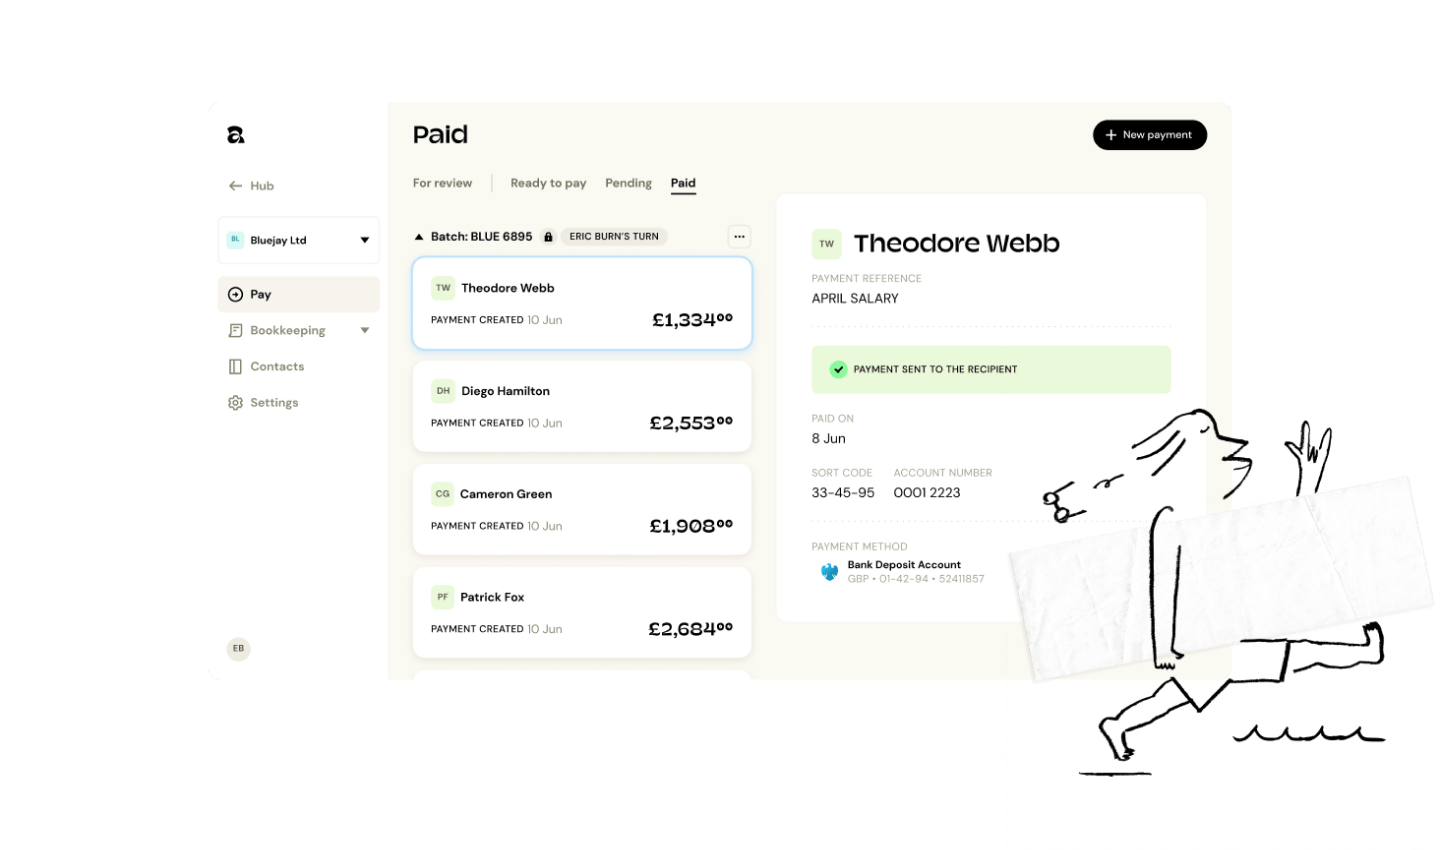The width and height of the screenshot is (1440, 850).
Task: Click the Contacts book icon
Action: [x=236, y=366]
